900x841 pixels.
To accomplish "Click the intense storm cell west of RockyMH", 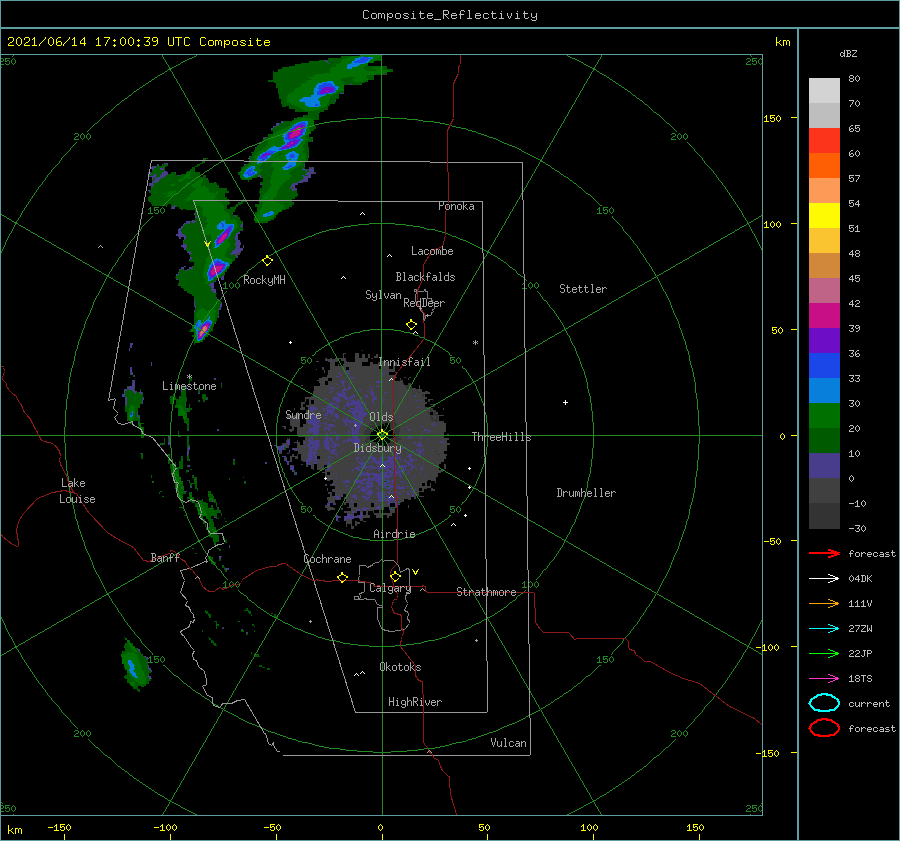I will [217, 268].
